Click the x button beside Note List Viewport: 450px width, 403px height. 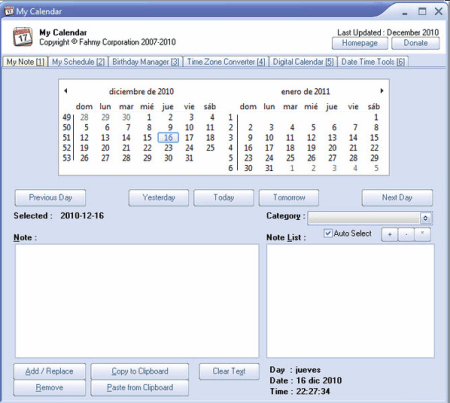(422, 234)
